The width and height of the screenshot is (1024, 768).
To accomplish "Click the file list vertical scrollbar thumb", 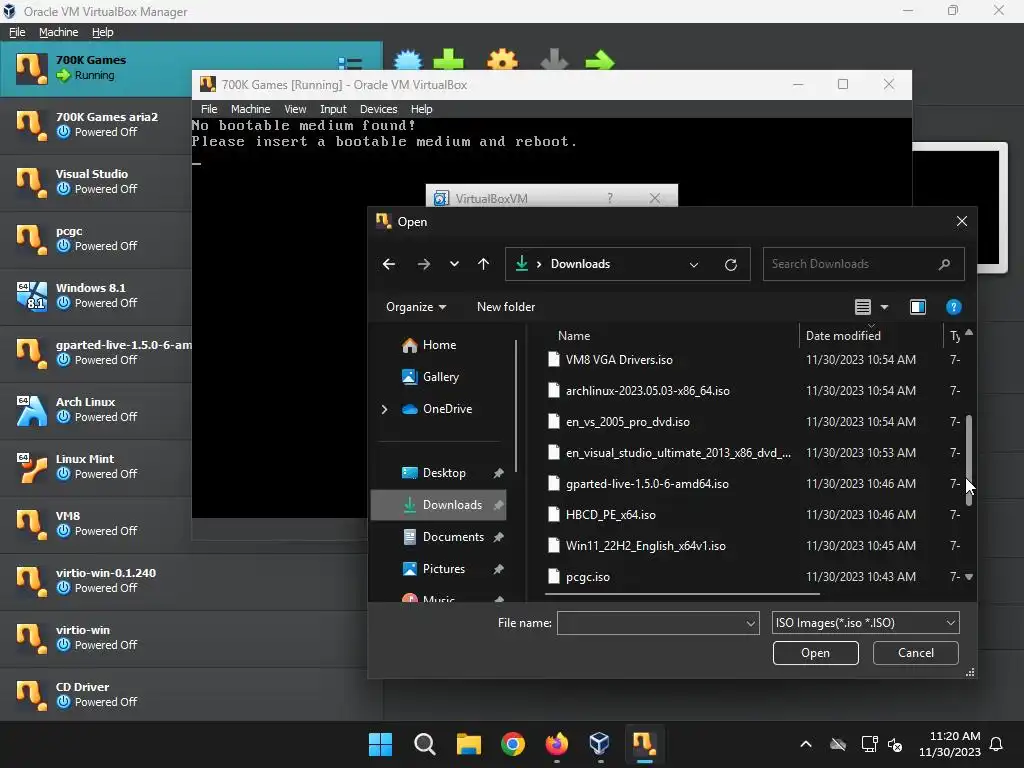I will (968, 460).
